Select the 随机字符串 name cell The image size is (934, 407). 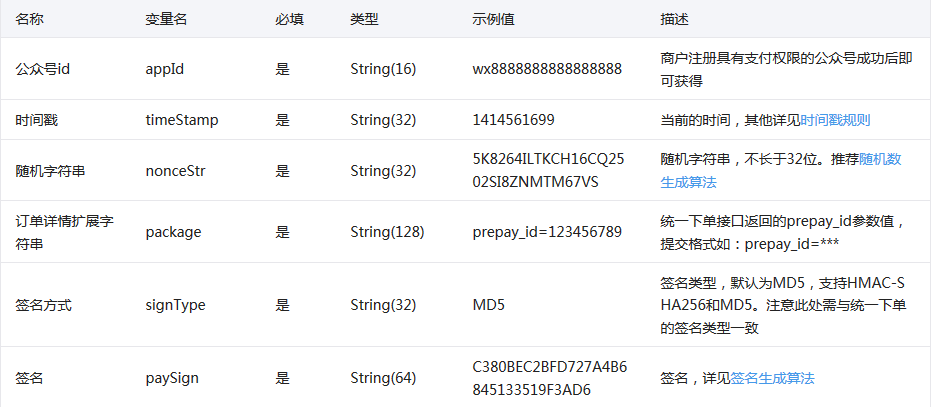pos(50,172)
